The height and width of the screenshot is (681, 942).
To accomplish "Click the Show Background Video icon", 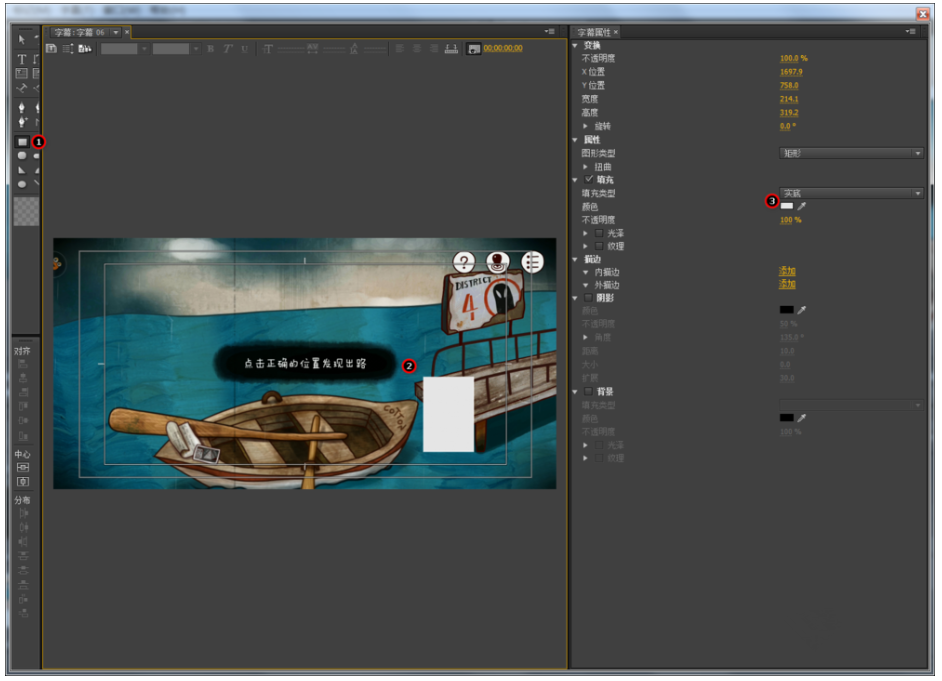I will coord(473,48).
